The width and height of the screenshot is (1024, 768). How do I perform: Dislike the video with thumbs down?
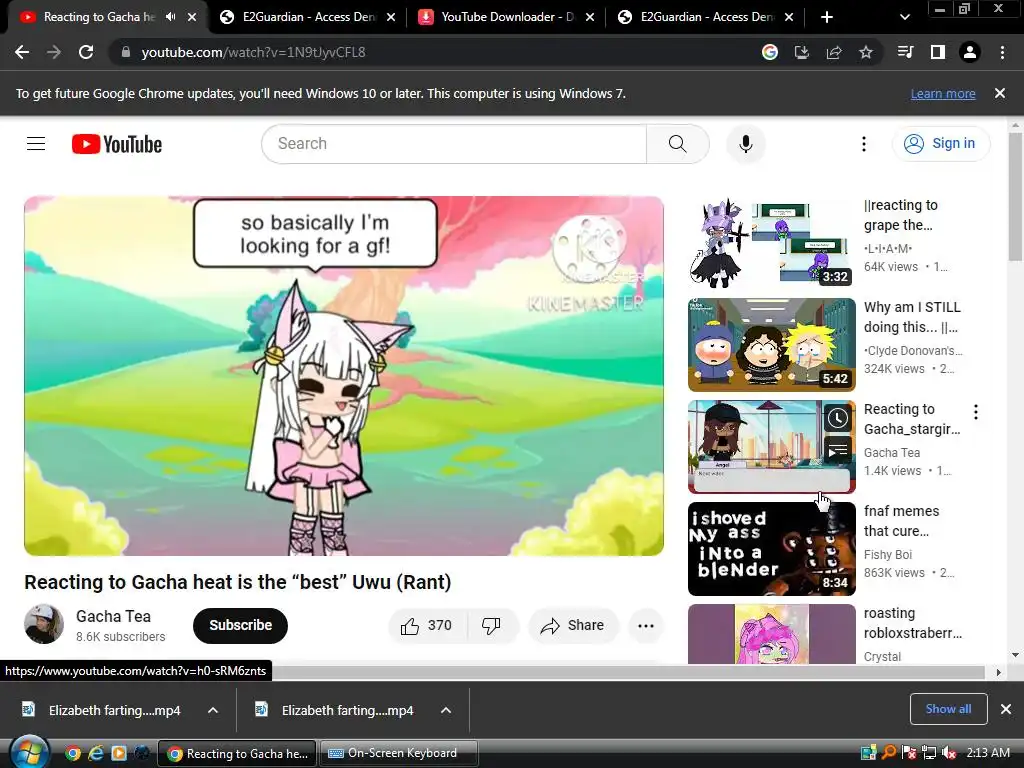click(x=491, y=626)
